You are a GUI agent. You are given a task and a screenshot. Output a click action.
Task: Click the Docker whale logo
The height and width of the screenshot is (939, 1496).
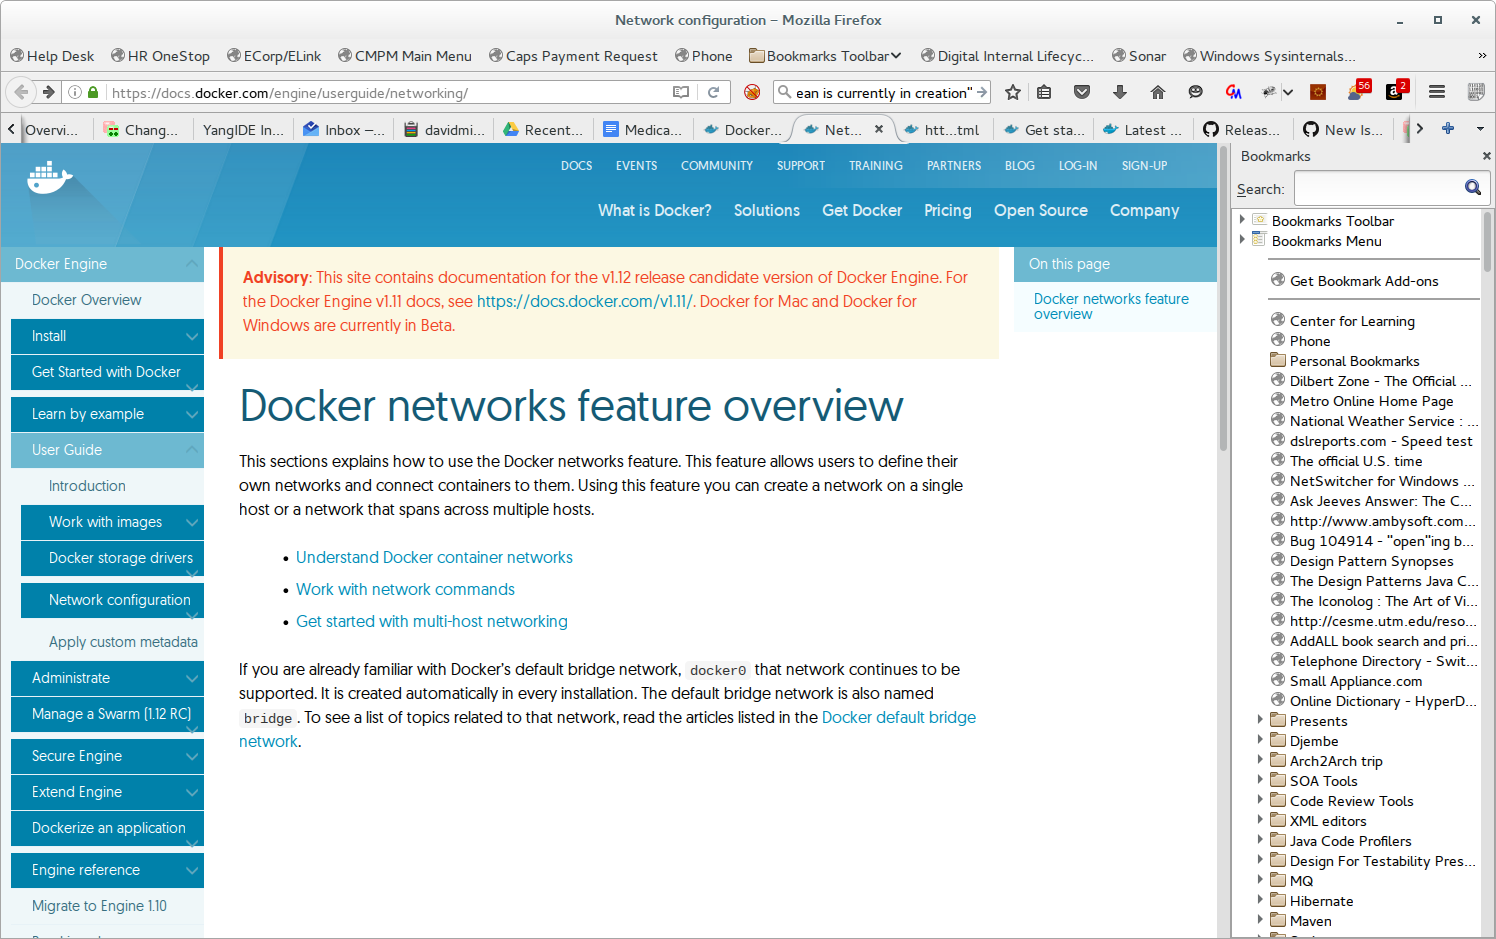(x=50, y=178)
